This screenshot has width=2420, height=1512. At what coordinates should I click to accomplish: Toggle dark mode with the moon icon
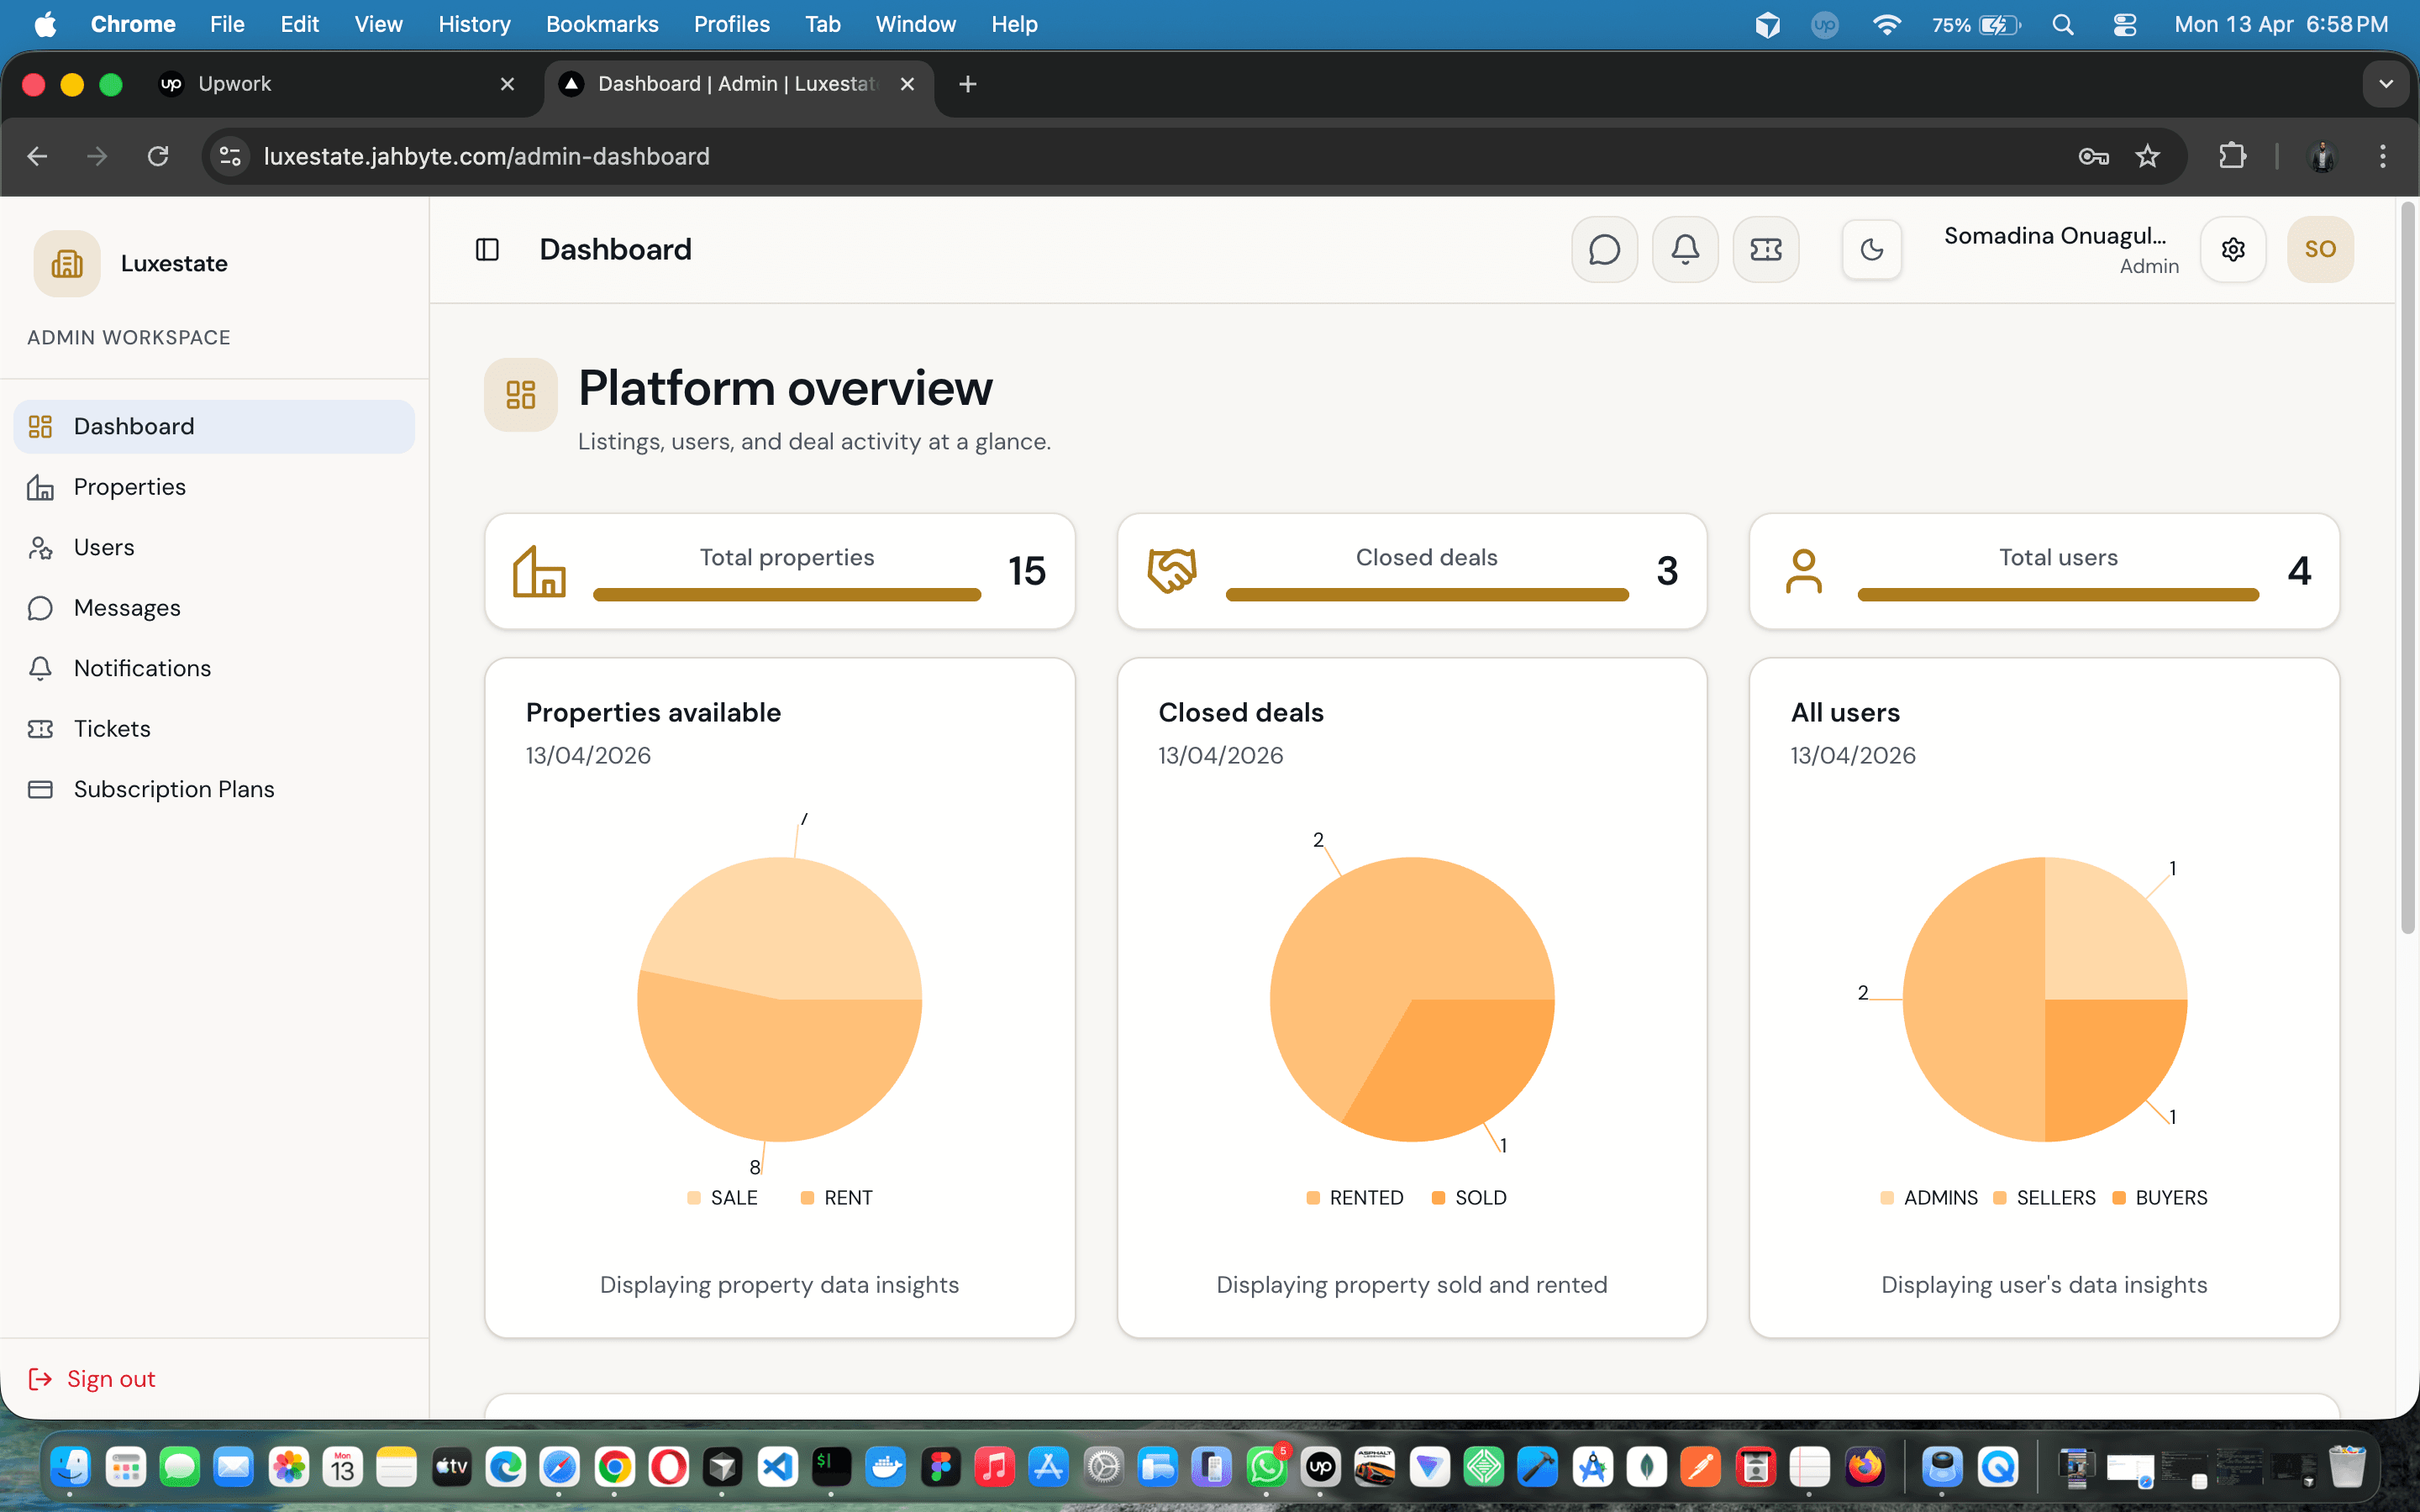(x=1871, y=249)
